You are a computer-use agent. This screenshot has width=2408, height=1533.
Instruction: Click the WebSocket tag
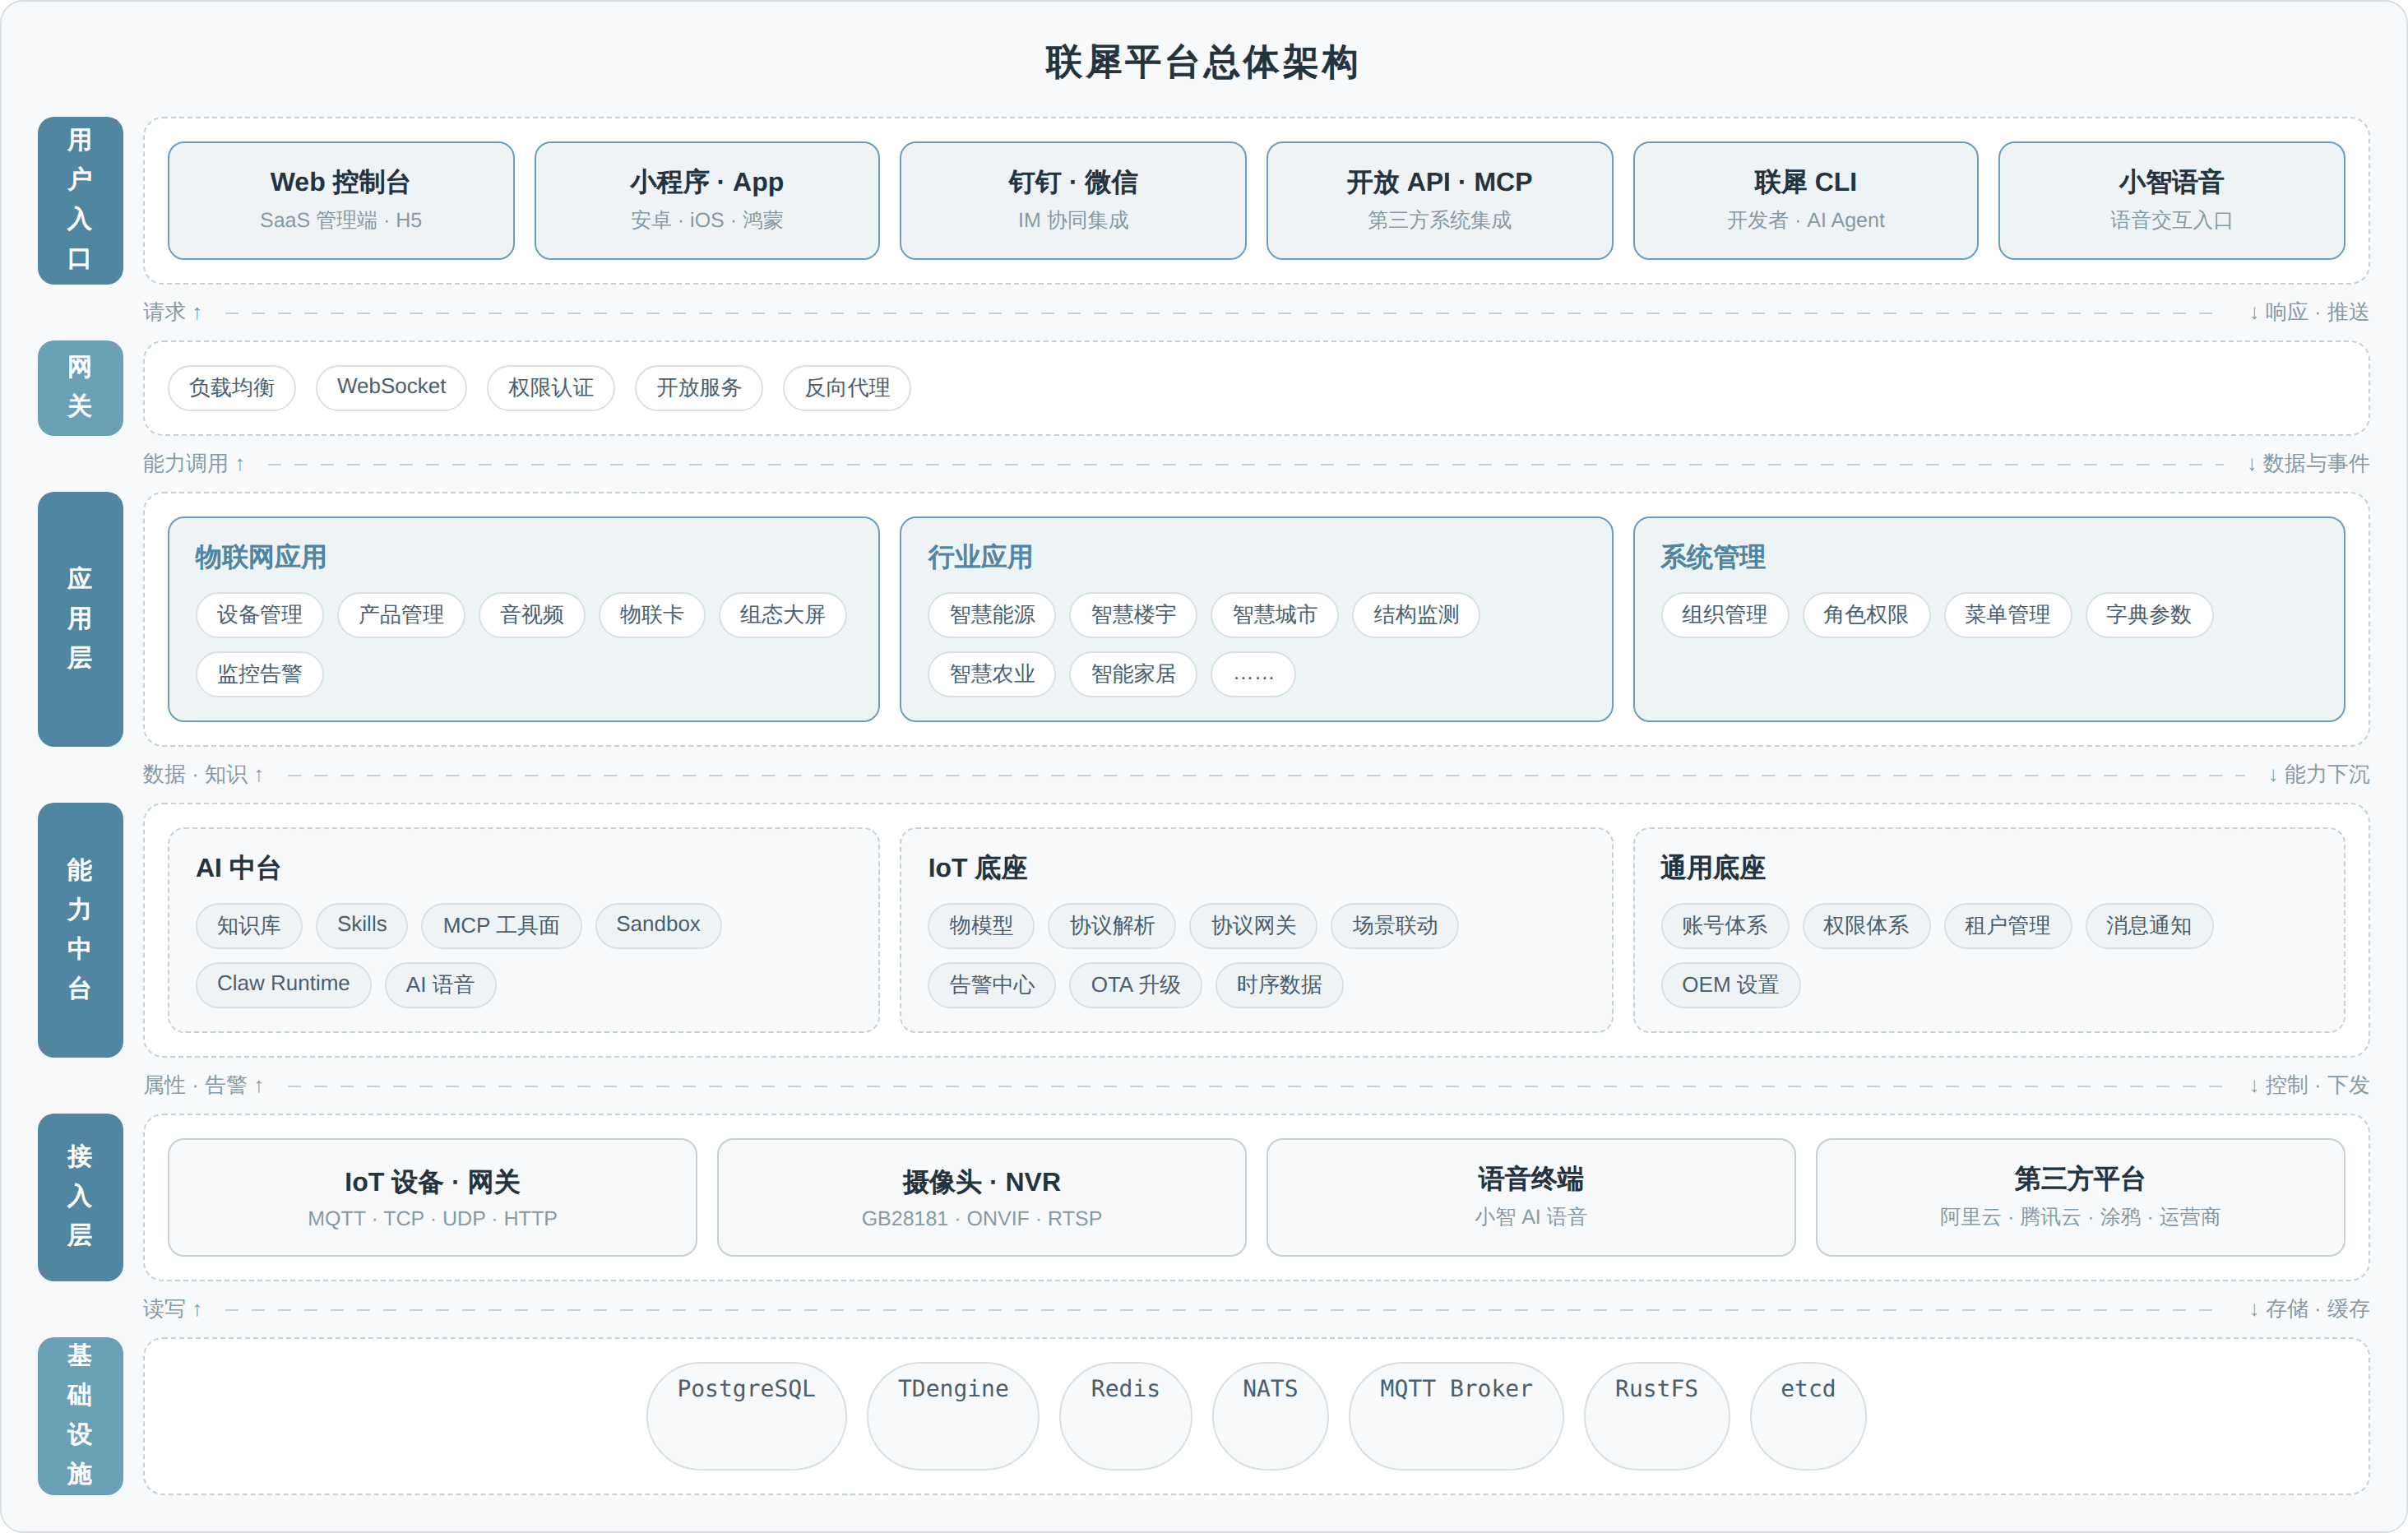(391, 388)
